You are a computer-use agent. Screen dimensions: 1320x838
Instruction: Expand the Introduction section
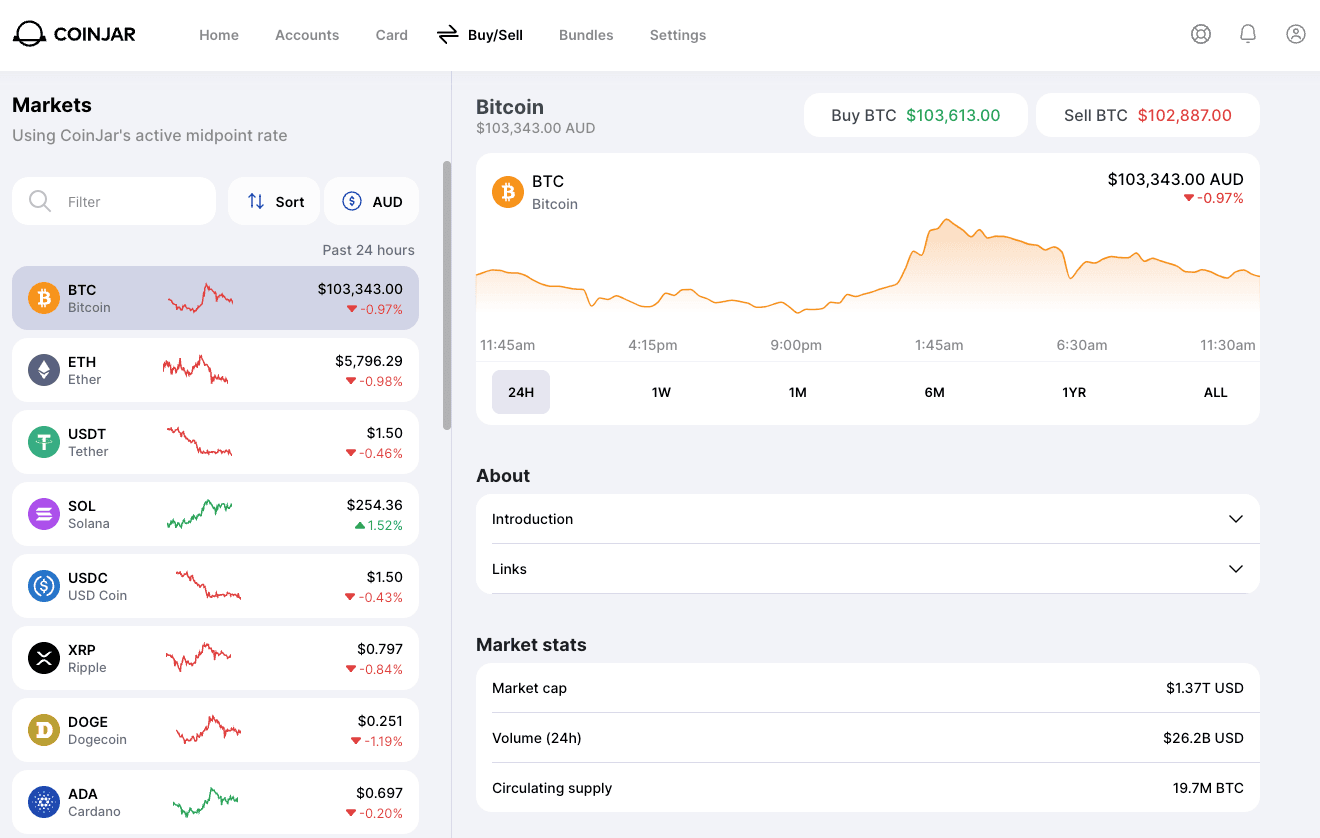pyautogui.click(x=867, y=519)
